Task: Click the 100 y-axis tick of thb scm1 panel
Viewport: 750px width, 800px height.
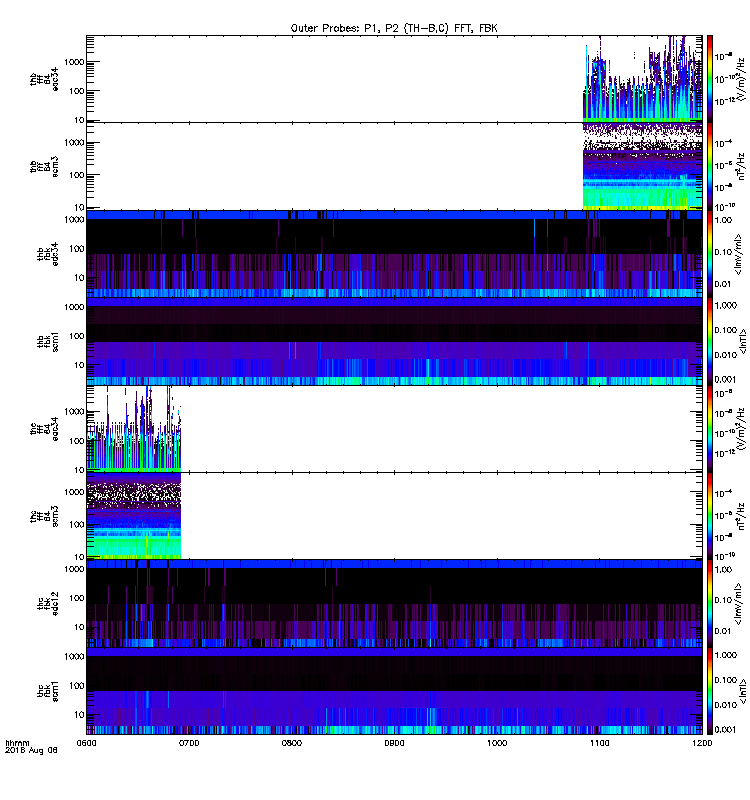Action: pyautogui.click(x=77, y=336)
